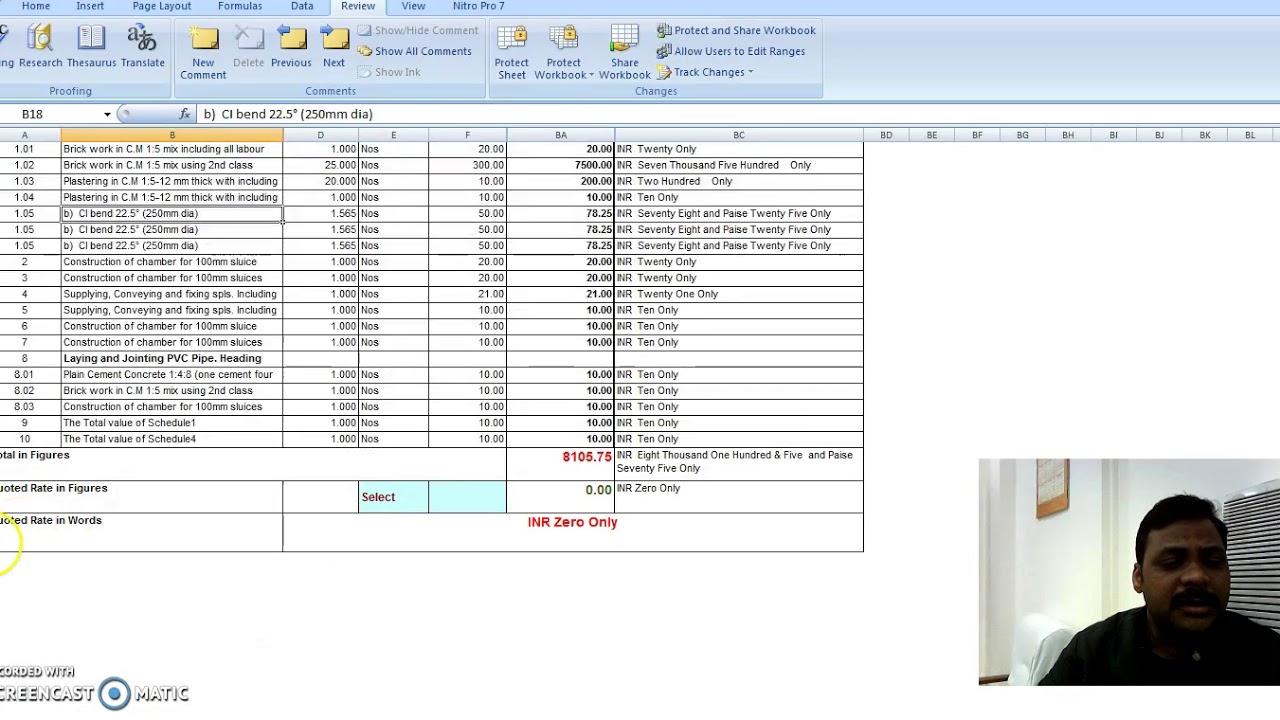Open the Name Box dropdown arrow

tap(107, 114)
